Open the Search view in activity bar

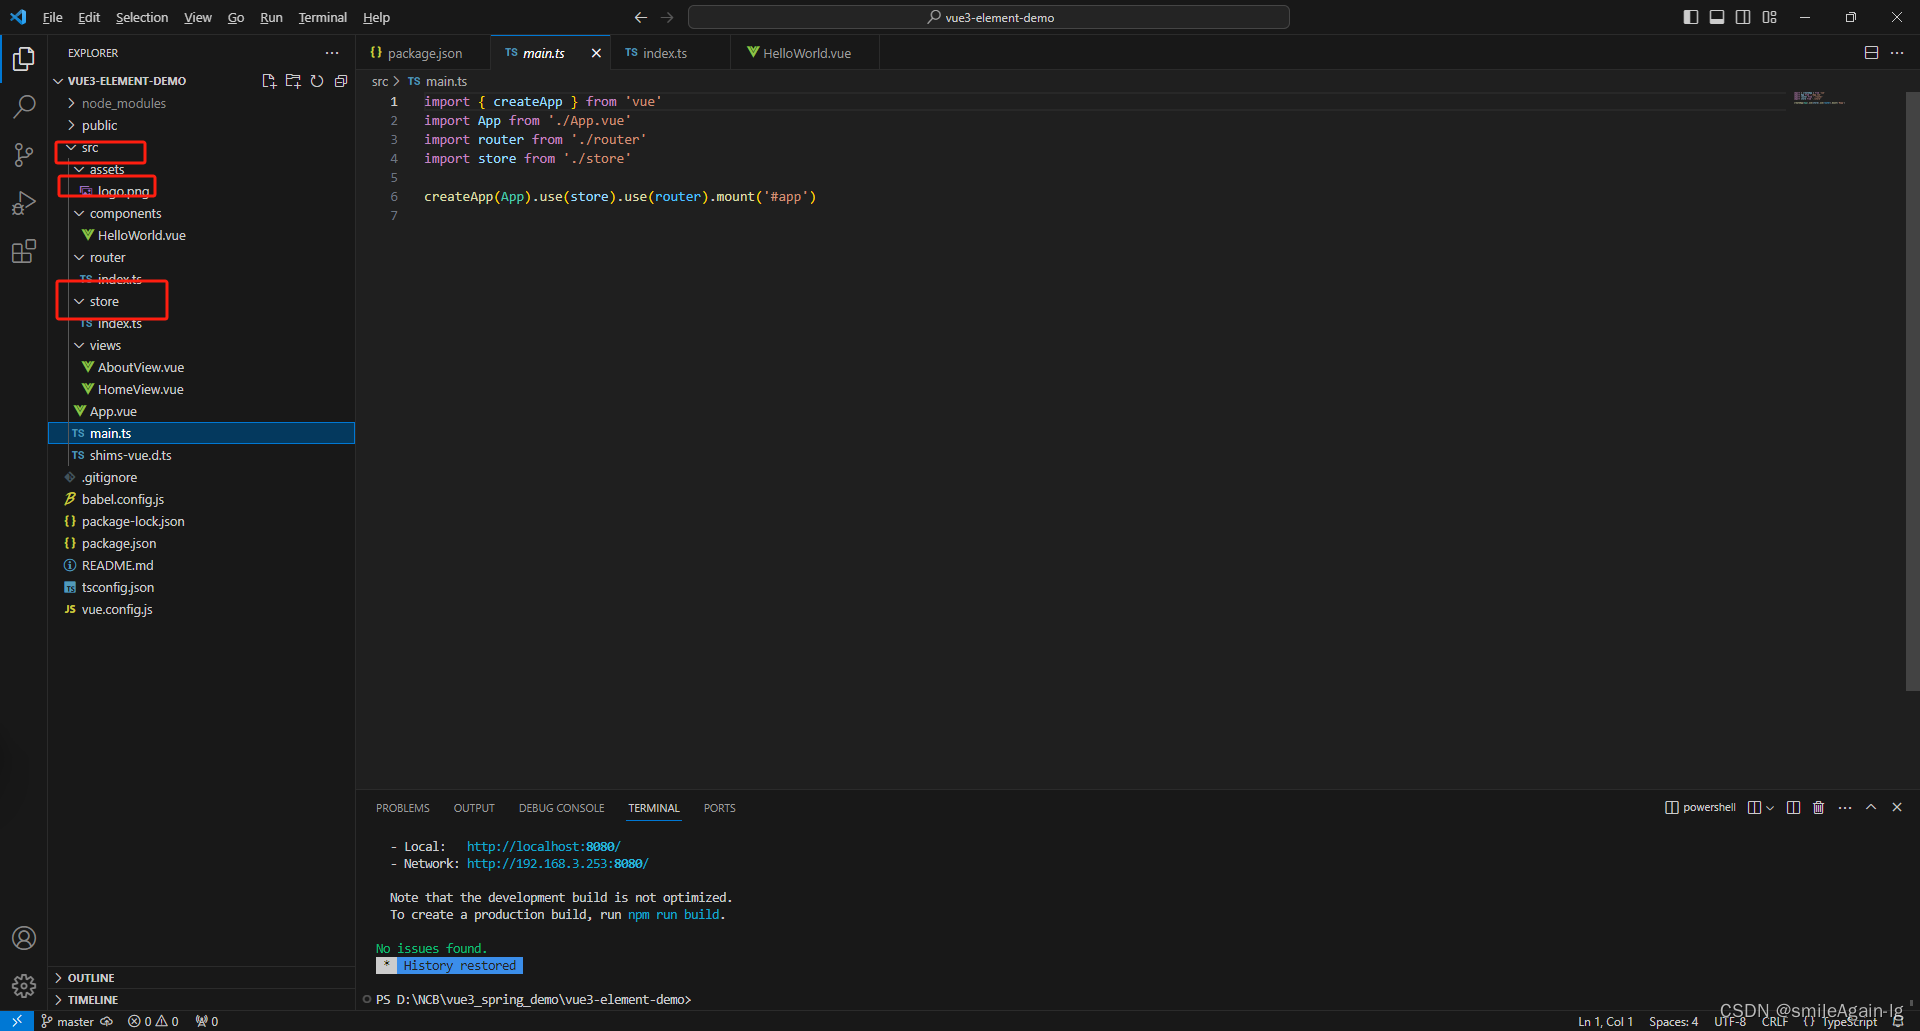pyautogui.click(x=24, y=106)
